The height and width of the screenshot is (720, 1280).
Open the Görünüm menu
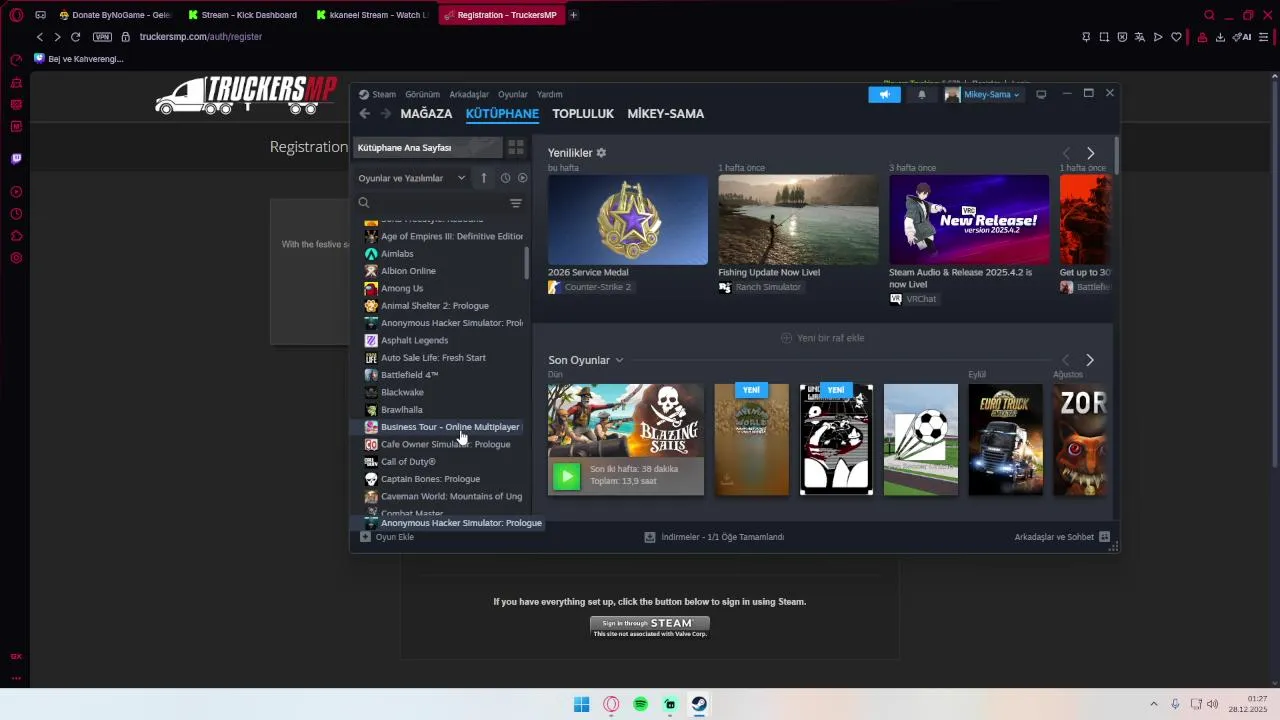click(422, 95)
